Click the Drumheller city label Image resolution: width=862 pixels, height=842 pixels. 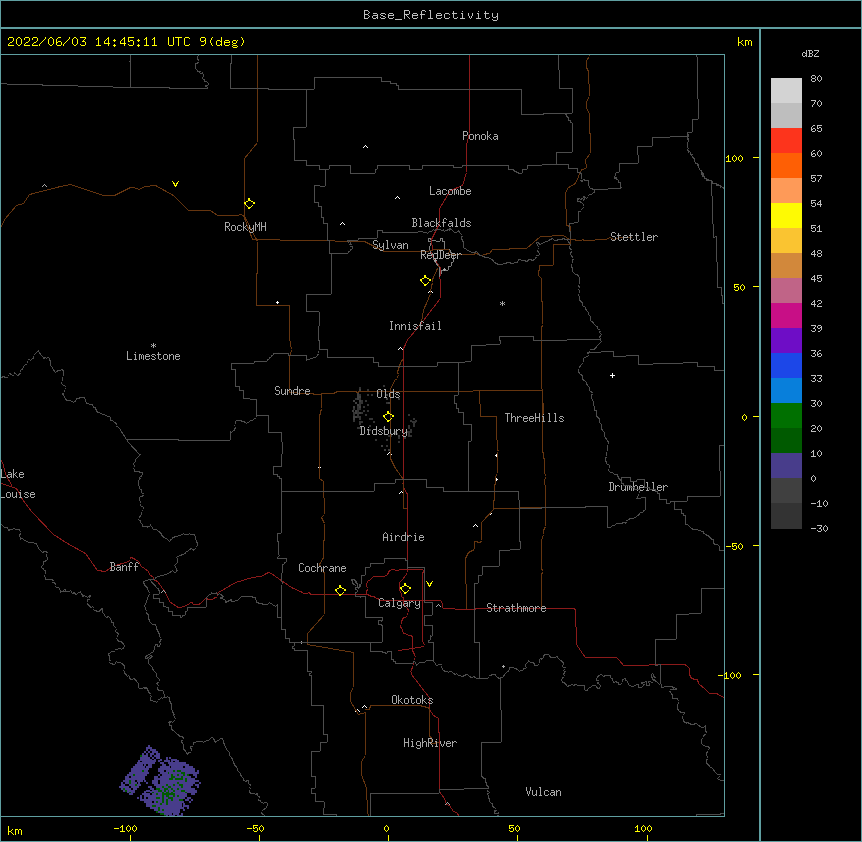click(638, 487)
